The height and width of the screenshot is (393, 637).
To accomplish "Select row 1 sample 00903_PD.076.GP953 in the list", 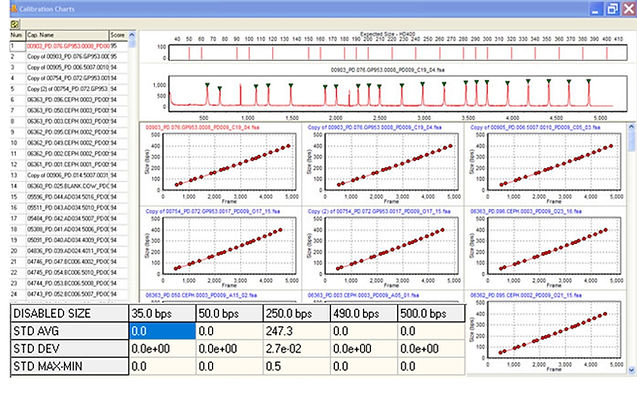I will tap(69, 46).
